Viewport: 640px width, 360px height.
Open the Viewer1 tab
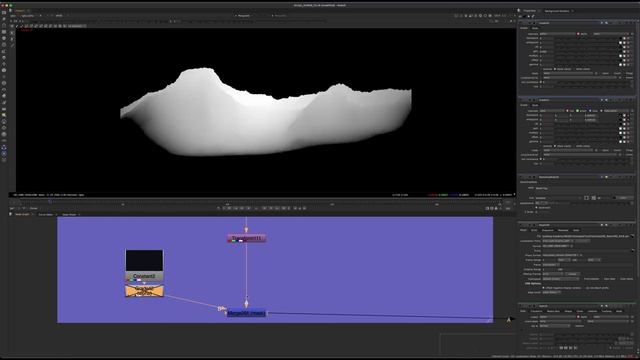20,11
